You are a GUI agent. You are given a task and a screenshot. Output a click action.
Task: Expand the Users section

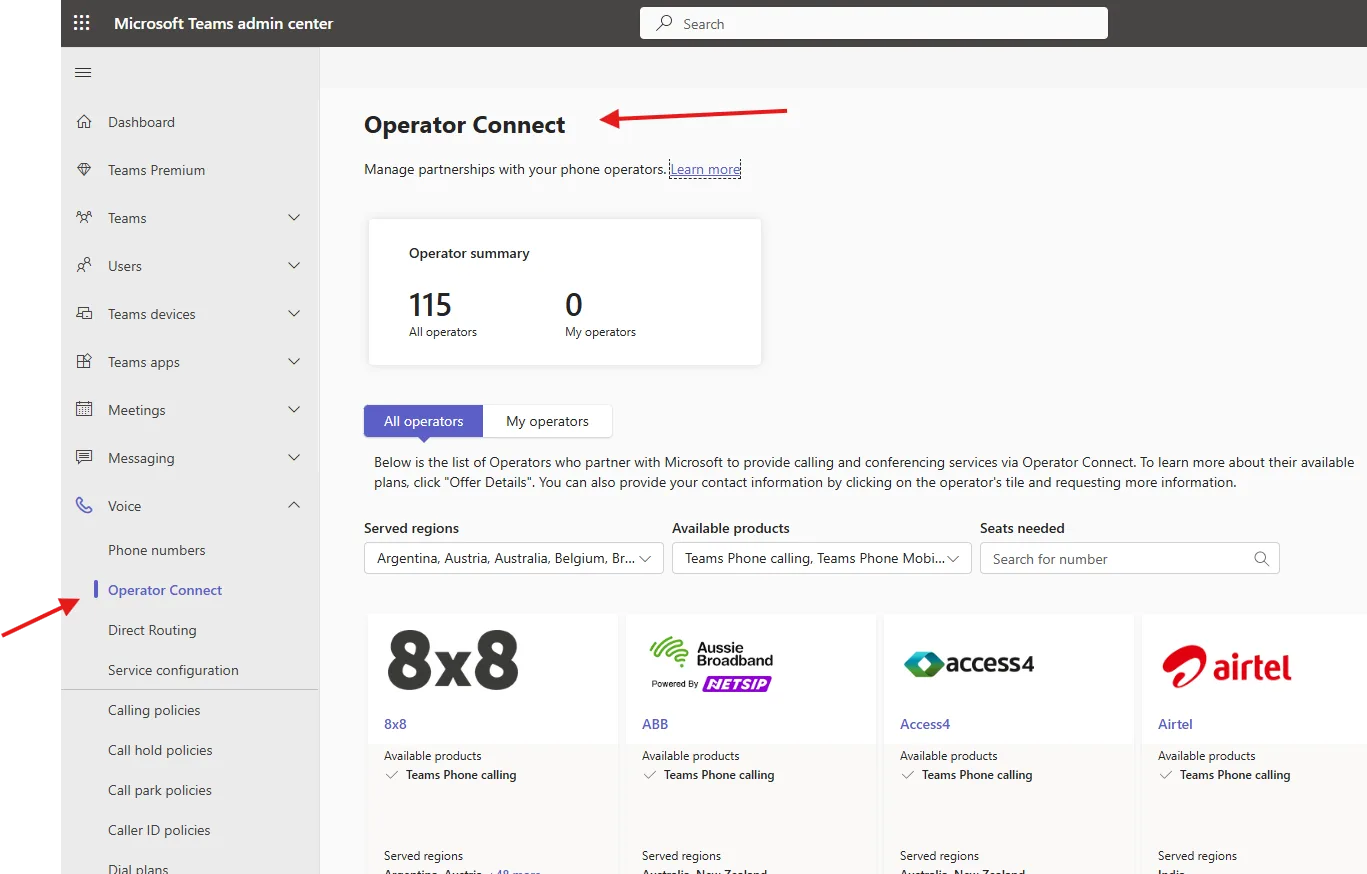click(293, 265)
